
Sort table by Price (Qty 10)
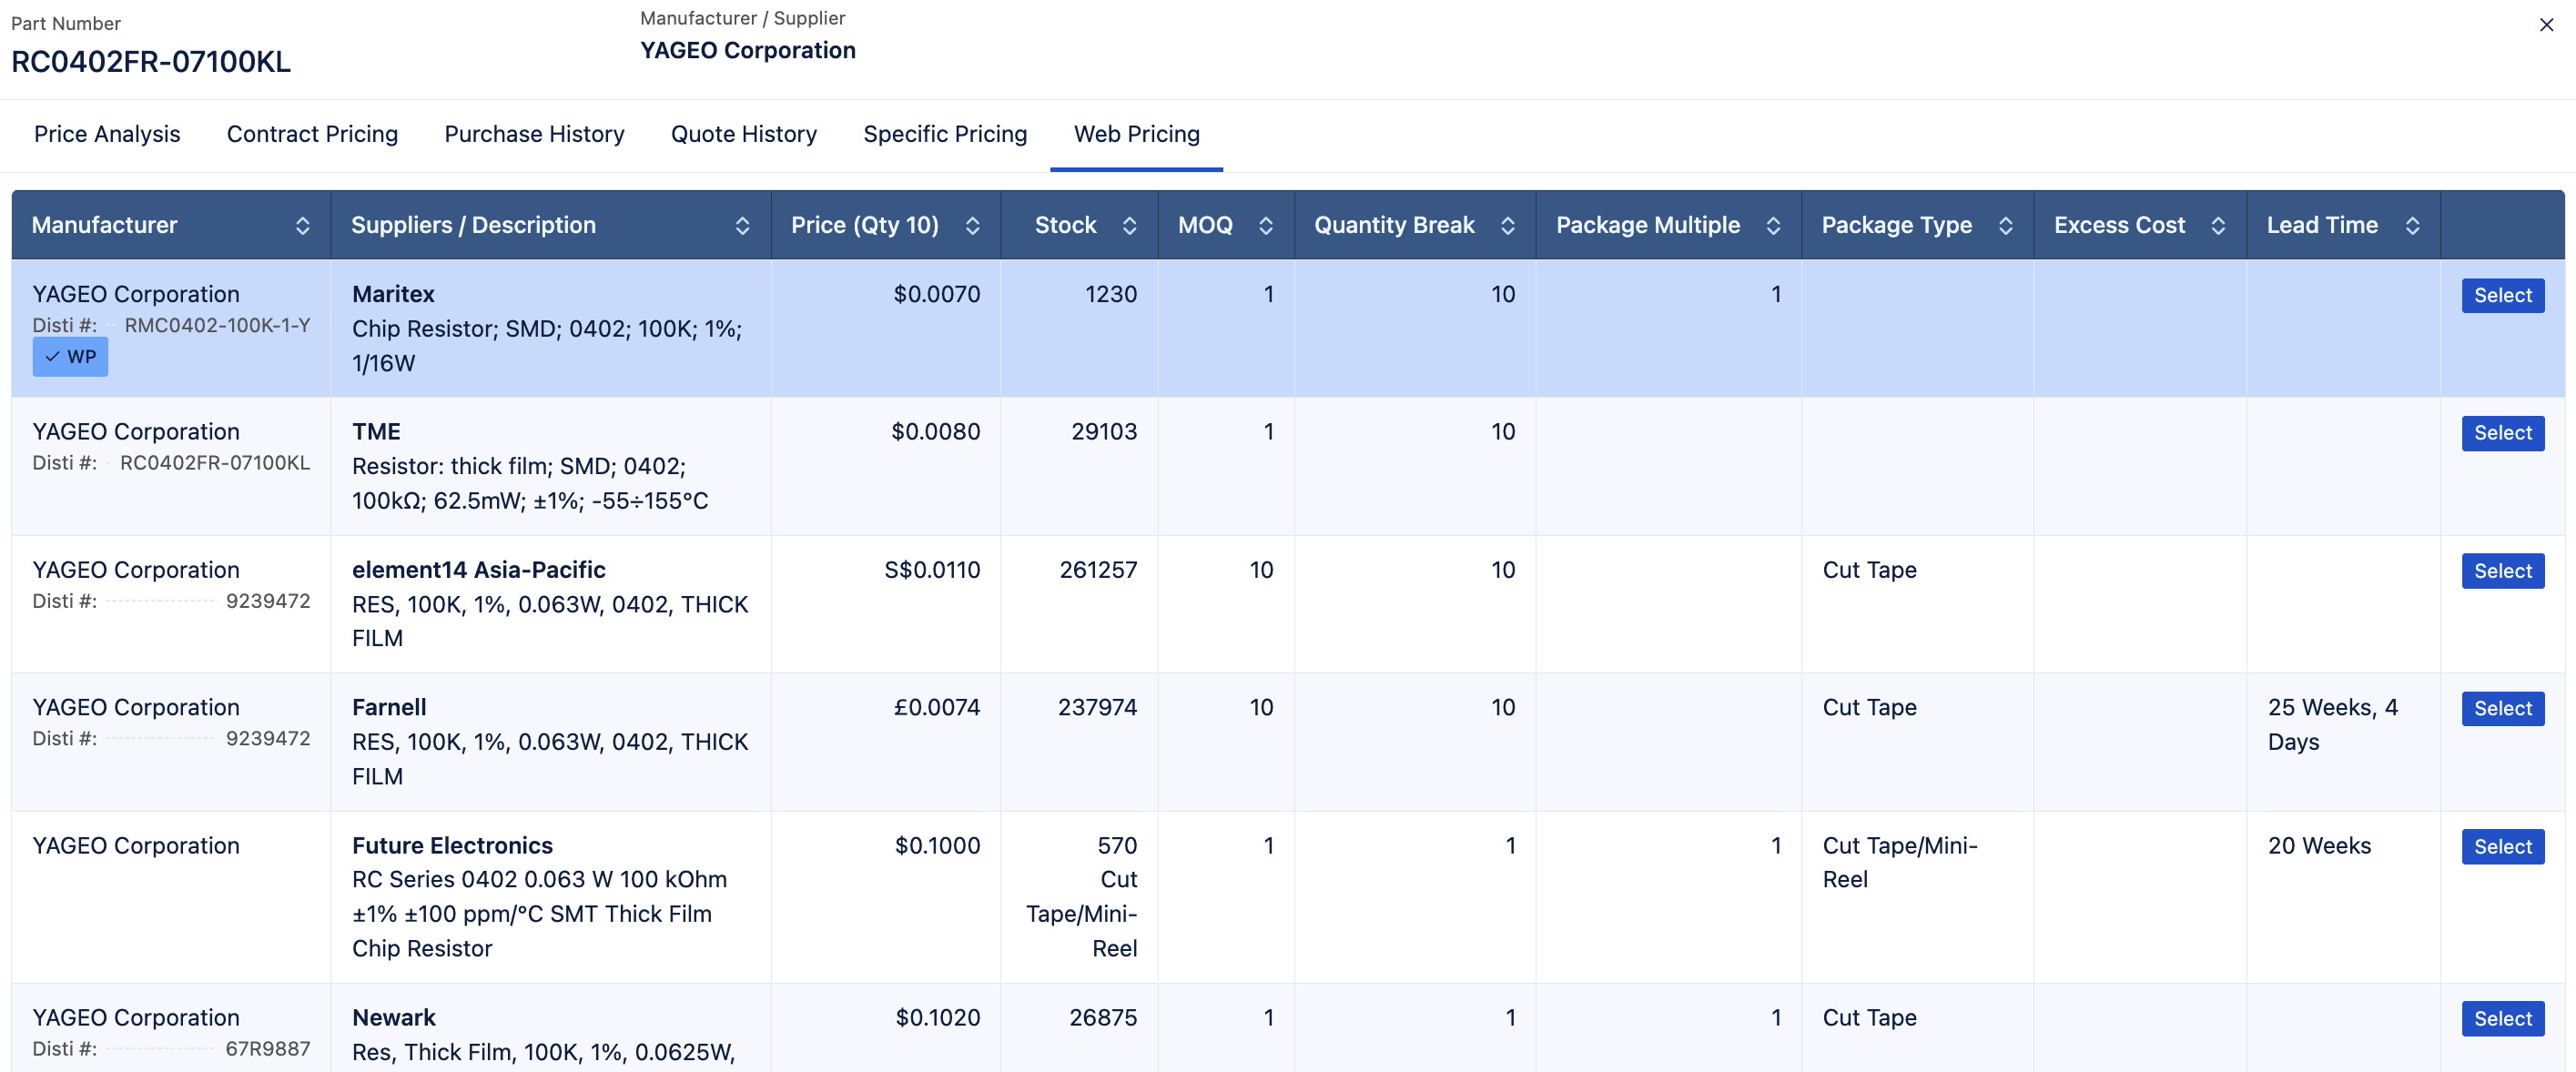972,226
